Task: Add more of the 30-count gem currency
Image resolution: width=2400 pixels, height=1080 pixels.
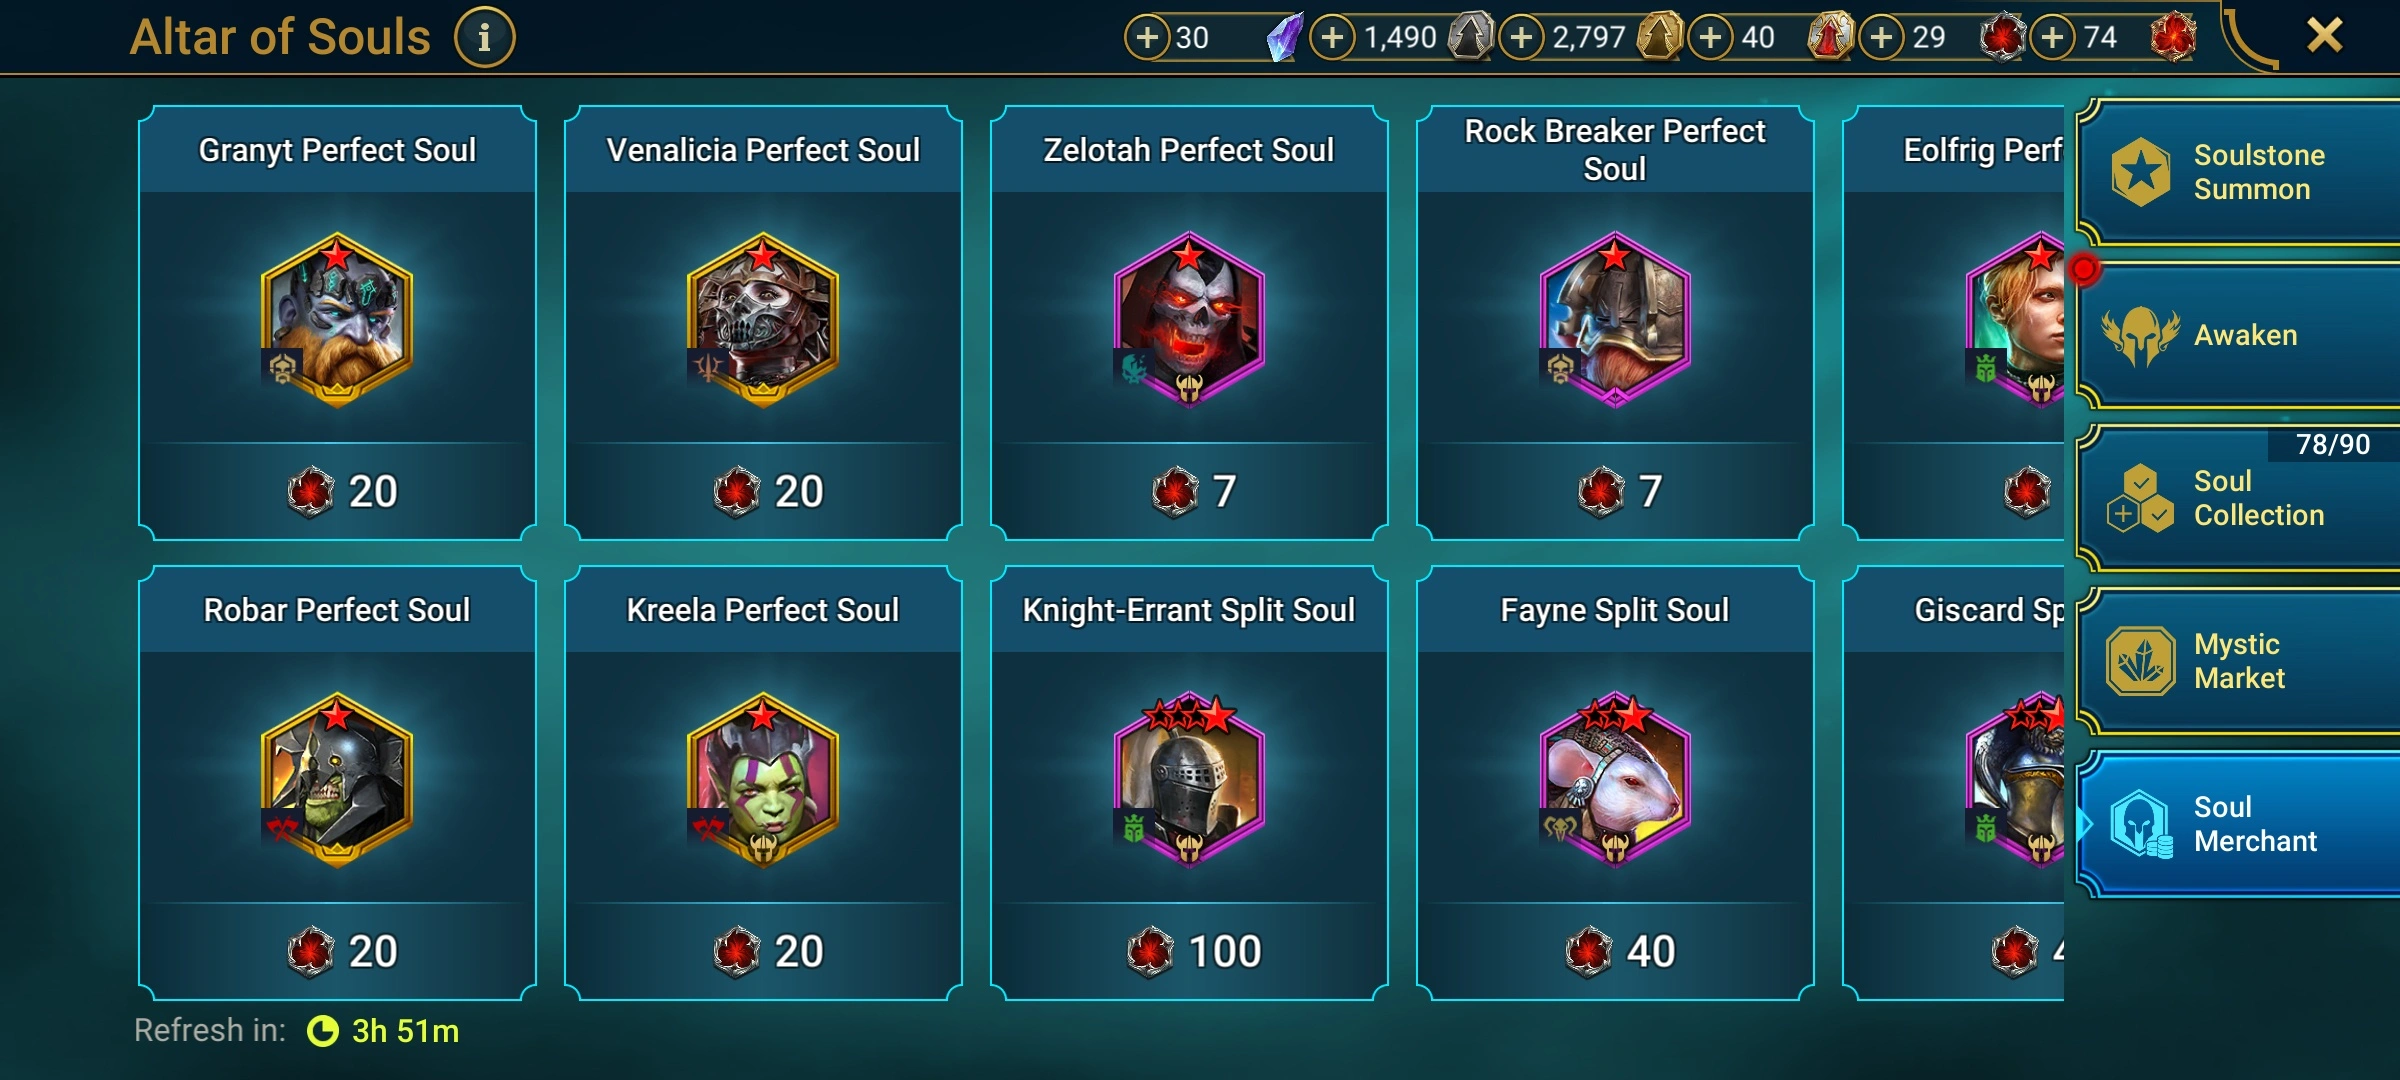Action: click(x=1147, y=38)
